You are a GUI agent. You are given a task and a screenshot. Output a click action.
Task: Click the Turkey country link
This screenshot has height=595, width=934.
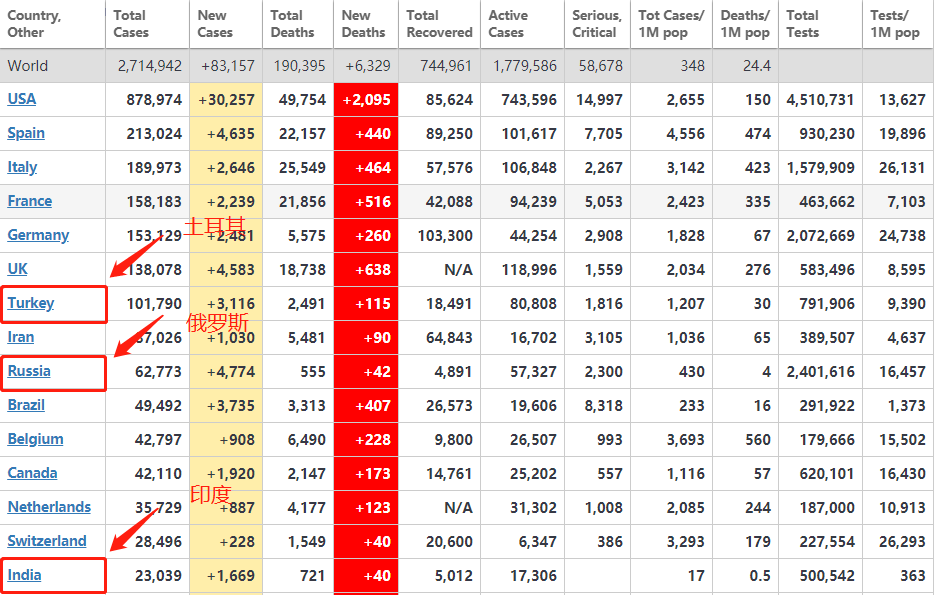tap(31, 303)
